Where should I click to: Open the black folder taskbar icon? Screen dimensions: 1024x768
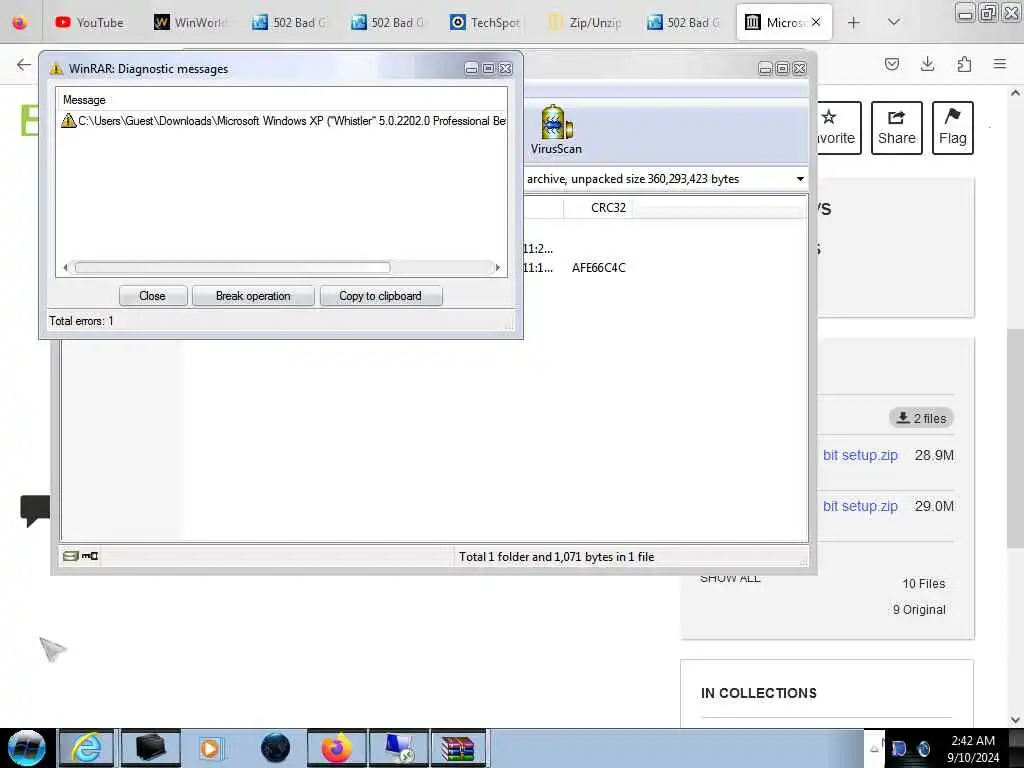150,748
